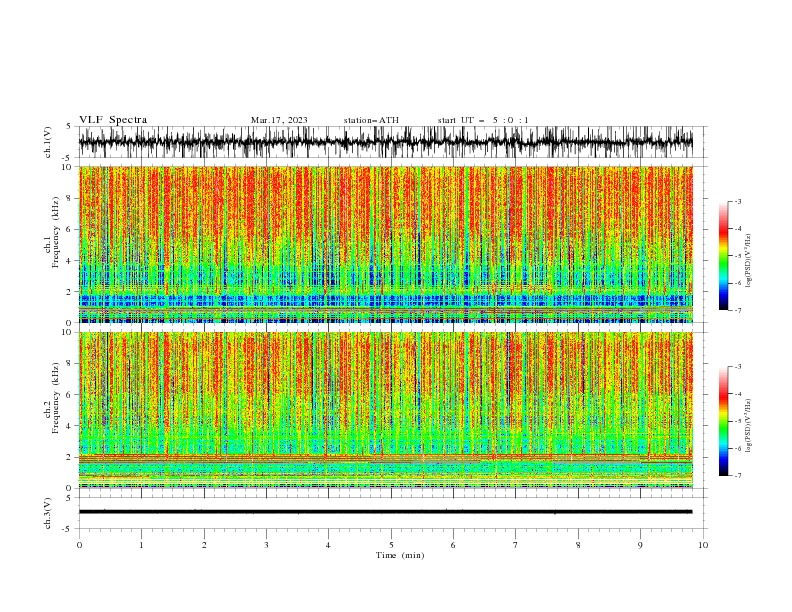Click the 'ch.3(V)' axis label
This screenshot has width=792, height=612.
[48, 513]
